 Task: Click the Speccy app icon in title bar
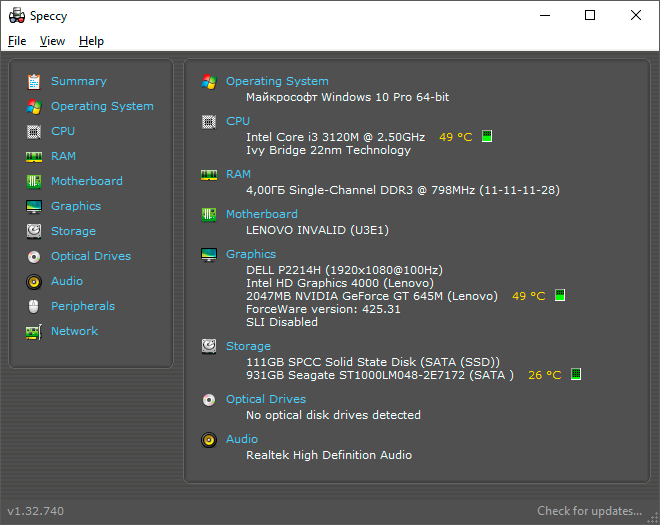(x=17, y=16)
